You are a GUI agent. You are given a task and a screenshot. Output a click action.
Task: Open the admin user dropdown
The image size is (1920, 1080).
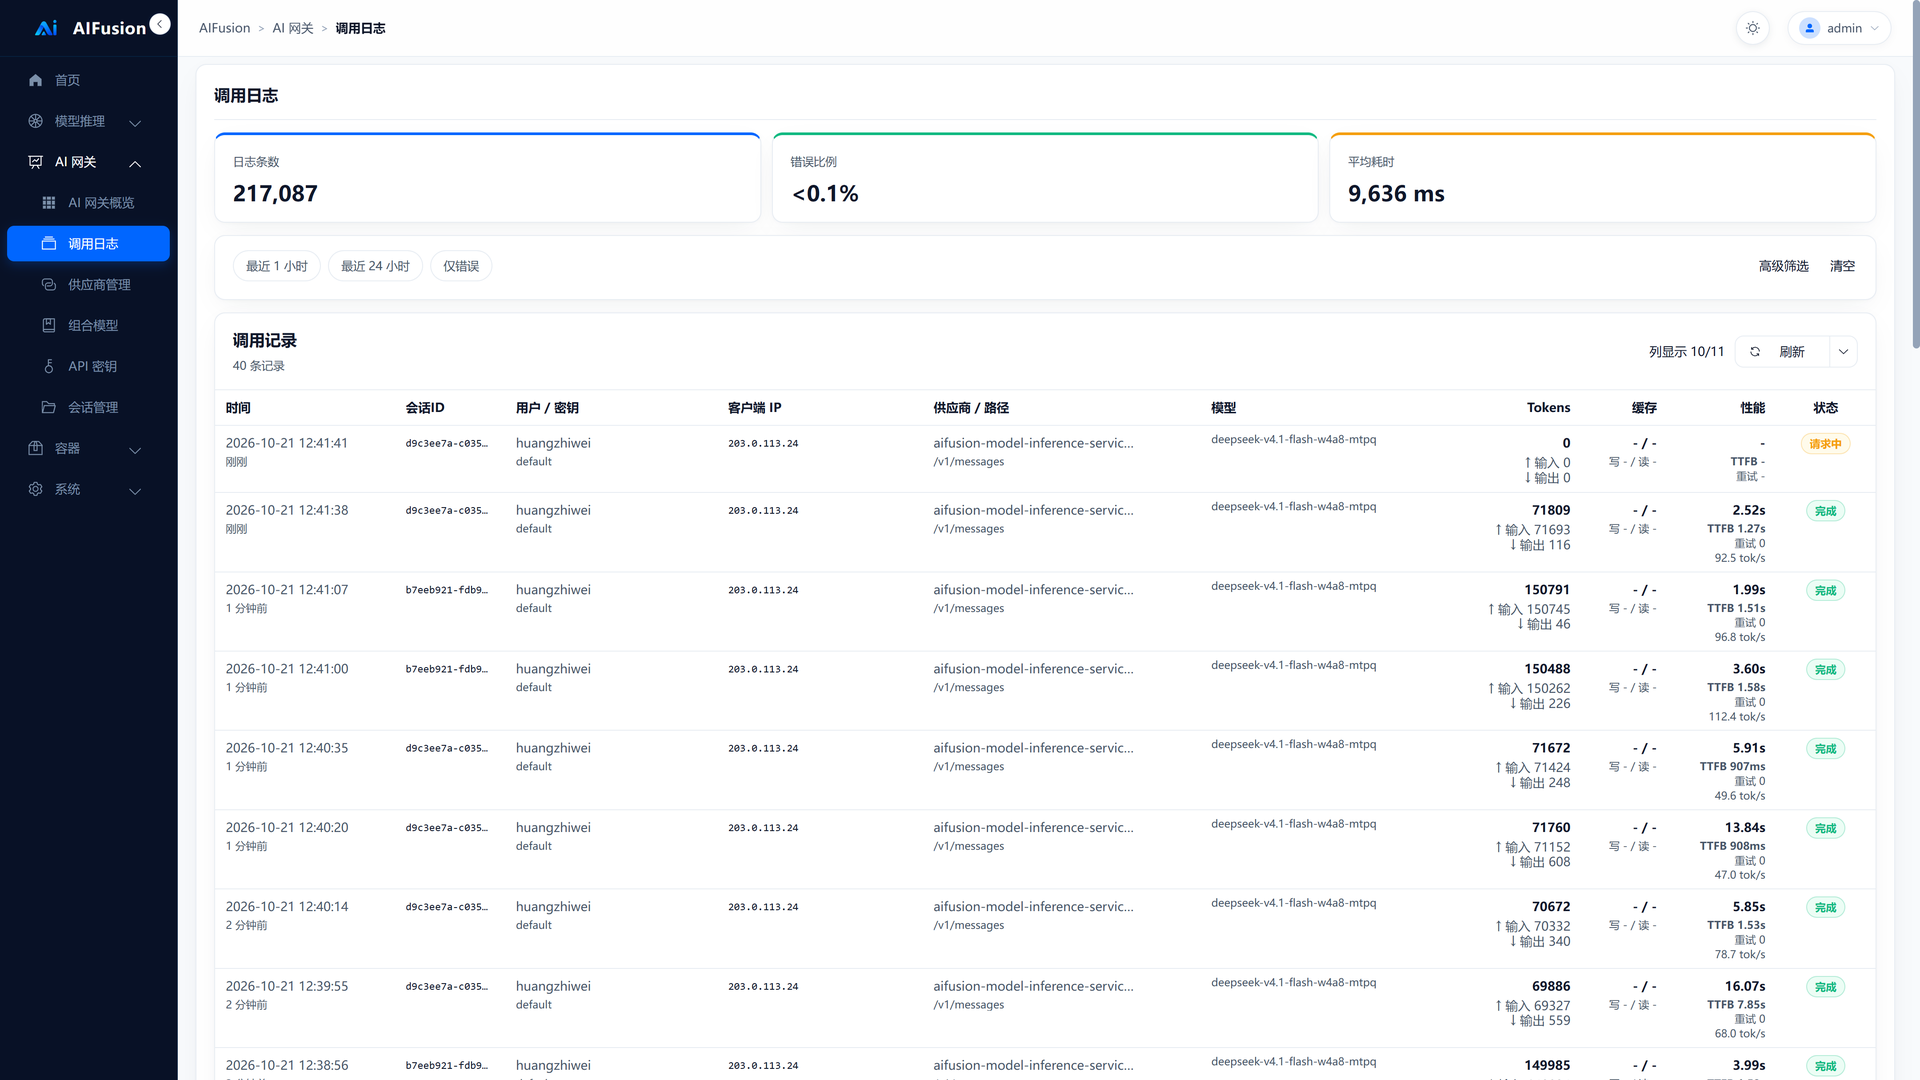(x=1839, y=28)
